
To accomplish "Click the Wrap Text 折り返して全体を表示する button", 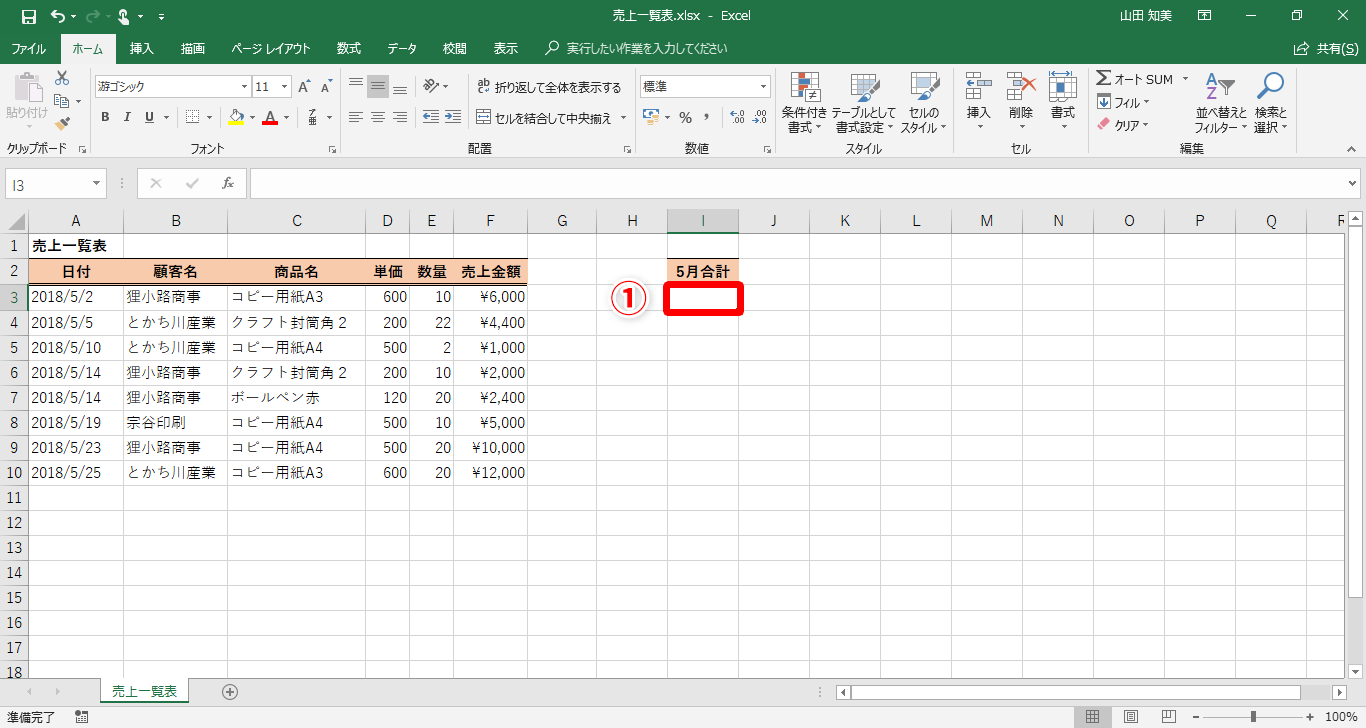I will coord(549,87).
